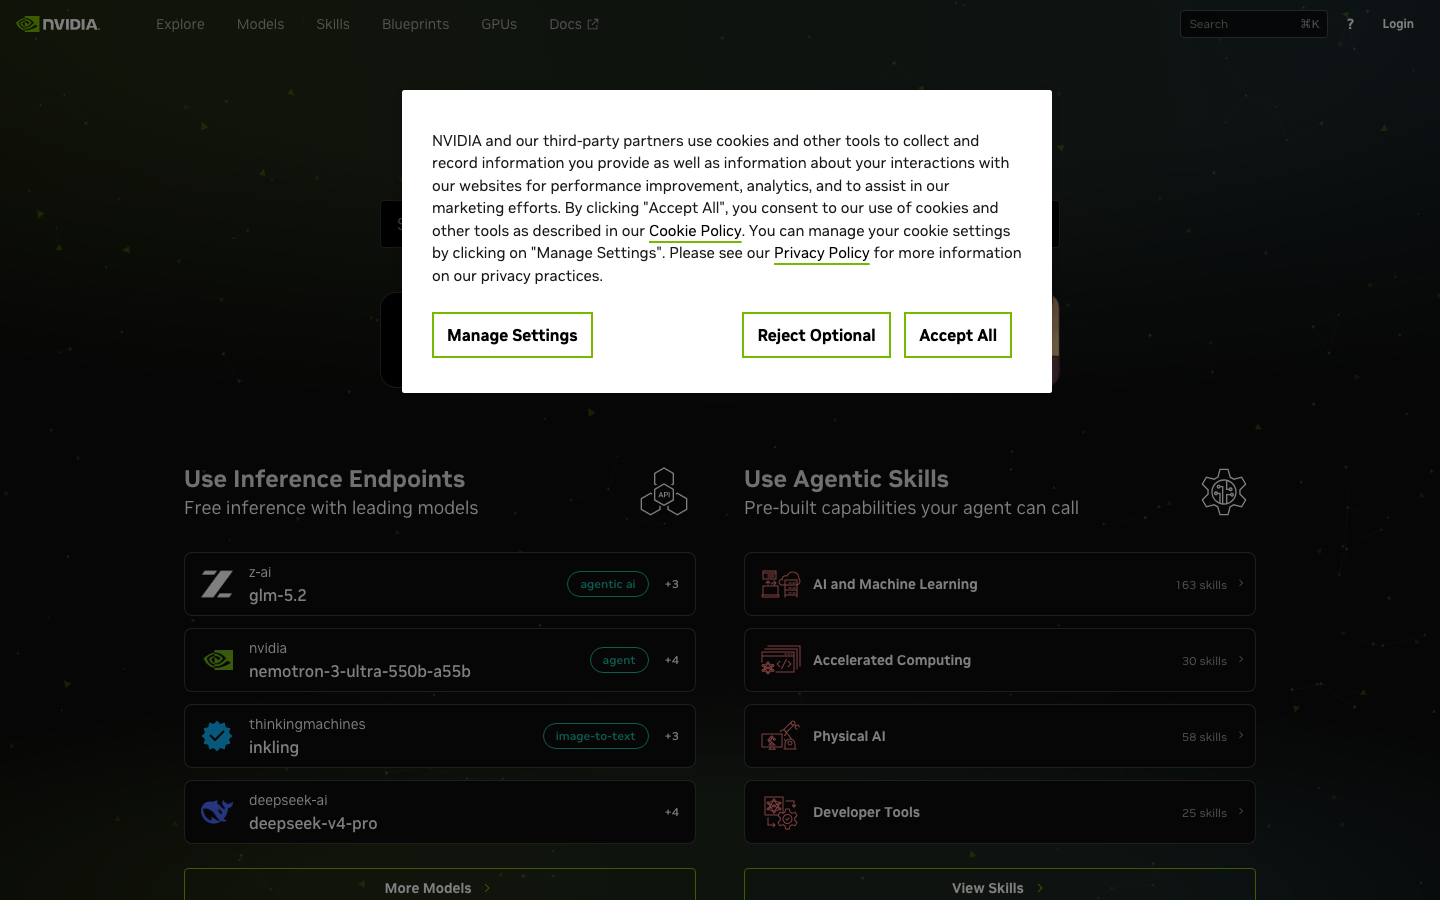Click chevron on AI and Machine Learning

[1241, 583]
